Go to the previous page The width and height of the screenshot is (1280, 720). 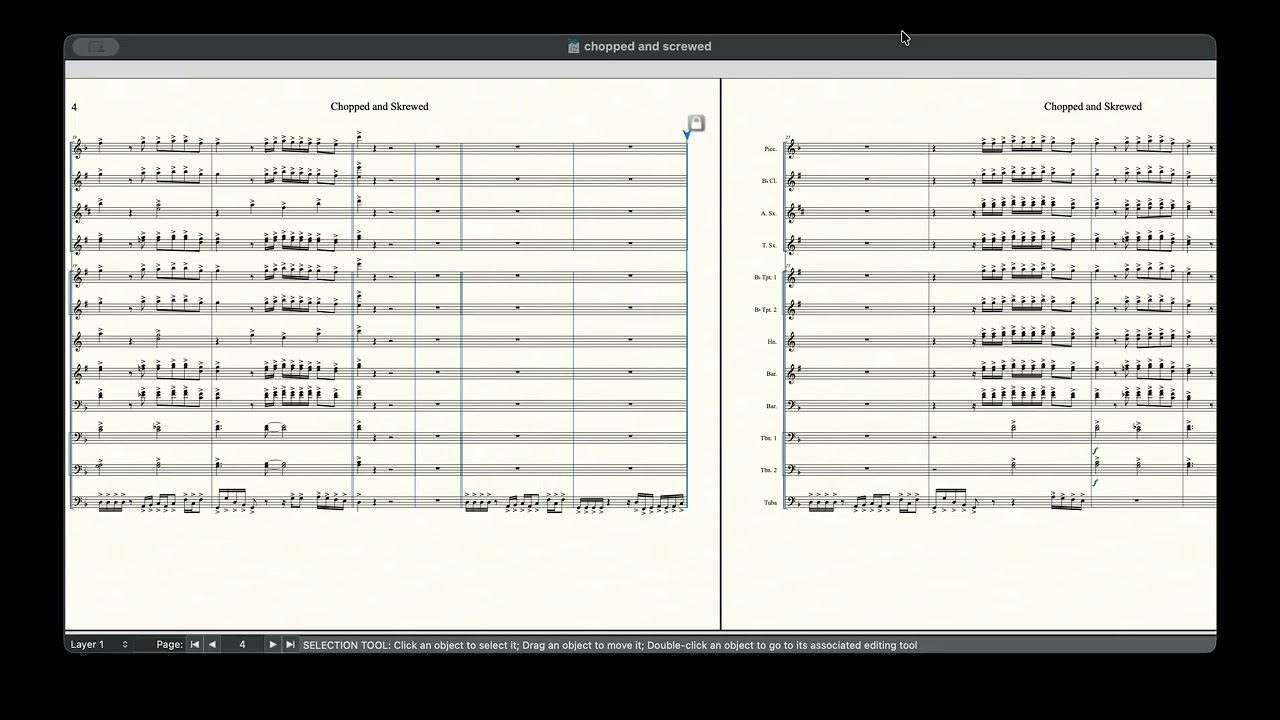(x=212, y=645)
